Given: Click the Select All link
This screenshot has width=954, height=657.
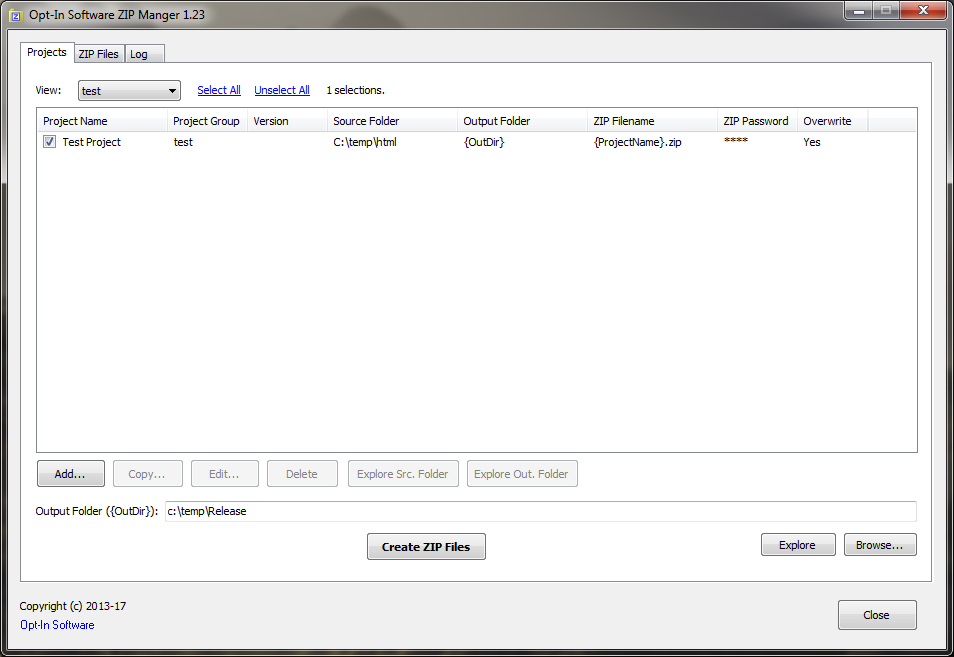Looking at the screenshot, I should tap(218, 90).
